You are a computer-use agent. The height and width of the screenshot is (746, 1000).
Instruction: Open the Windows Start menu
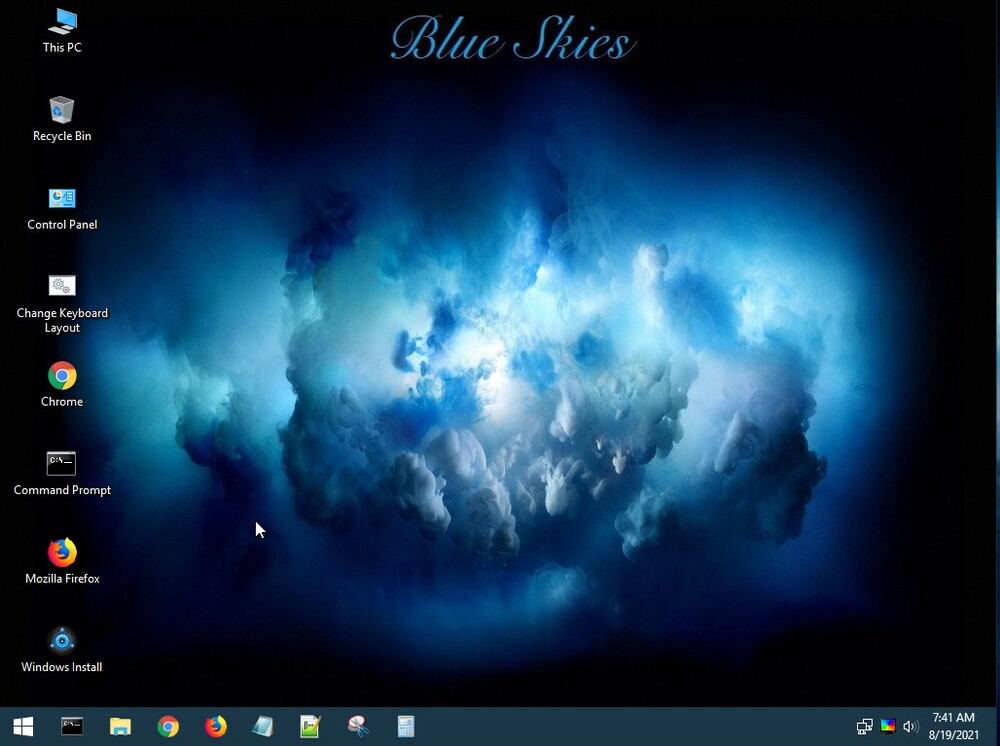click(24, 726)
